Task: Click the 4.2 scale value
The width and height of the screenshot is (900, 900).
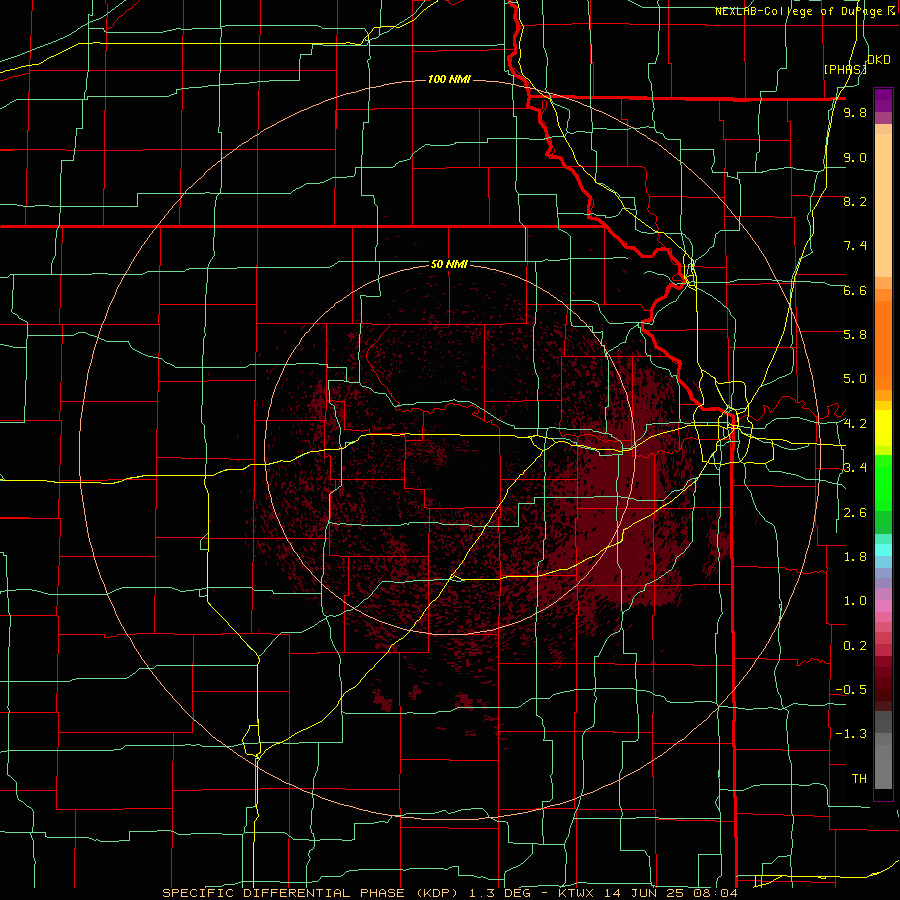Action: pos(855,424)
